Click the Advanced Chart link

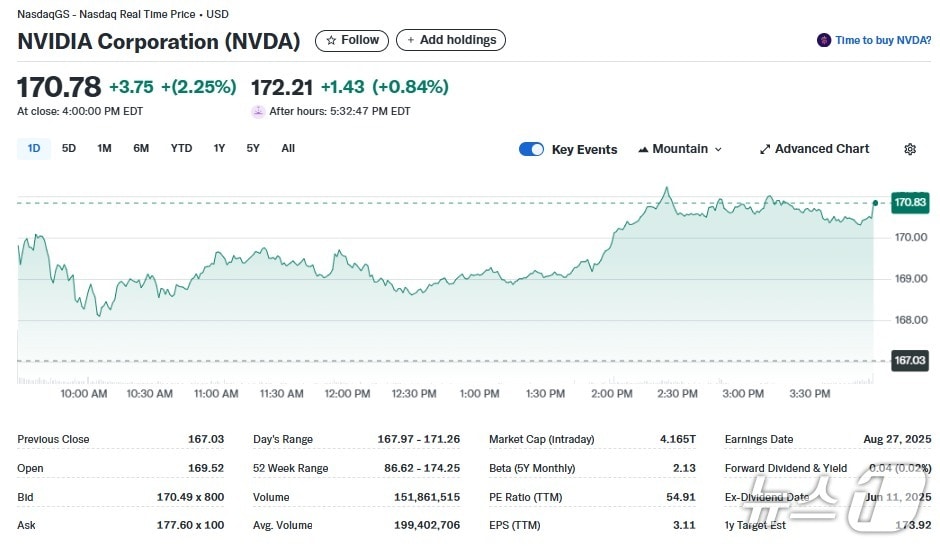pos(822,149)
